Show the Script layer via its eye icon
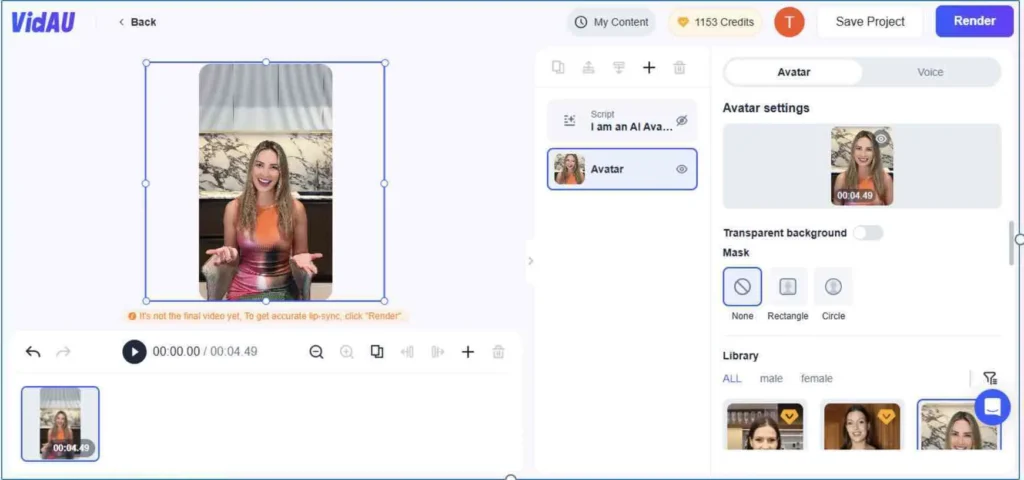Image resolution: width=1024 pixels, height=480 pixels. 682,120
